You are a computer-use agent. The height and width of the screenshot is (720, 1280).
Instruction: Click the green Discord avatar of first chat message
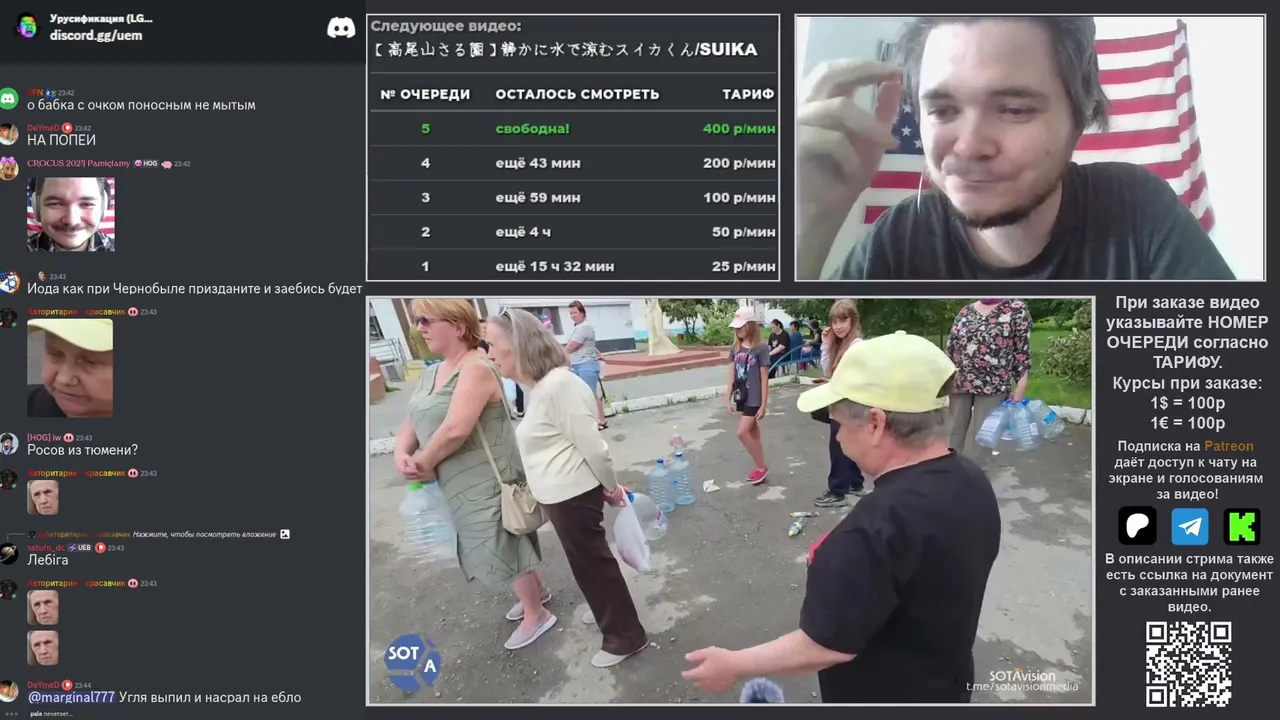[x=9, y=98]
